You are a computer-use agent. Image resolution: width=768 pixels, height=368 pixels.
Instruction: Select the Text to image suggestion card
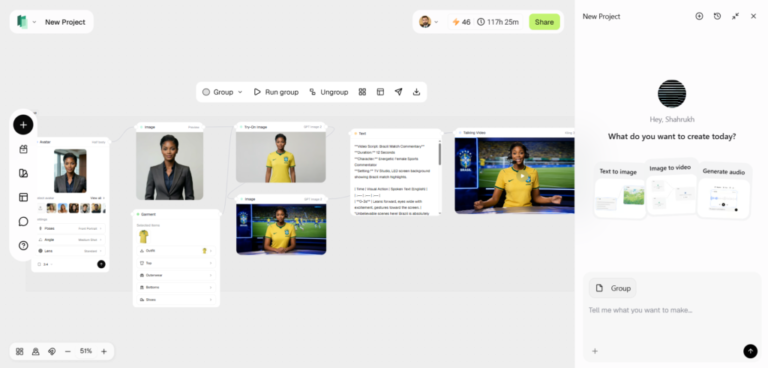tap(620, 191)
